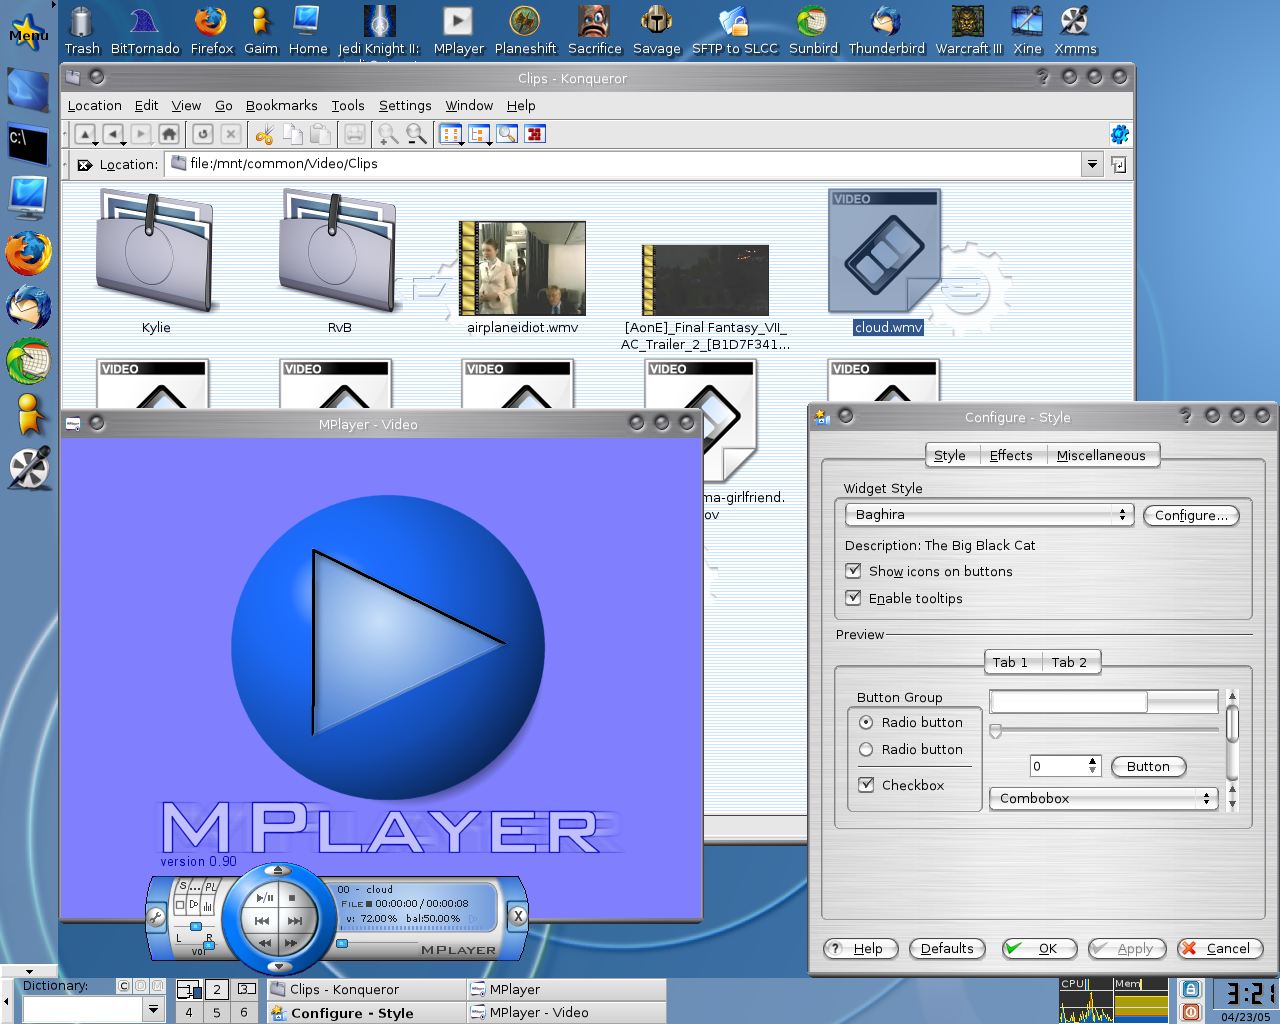Open the Baghira widget style dropdown

[989, 514]
